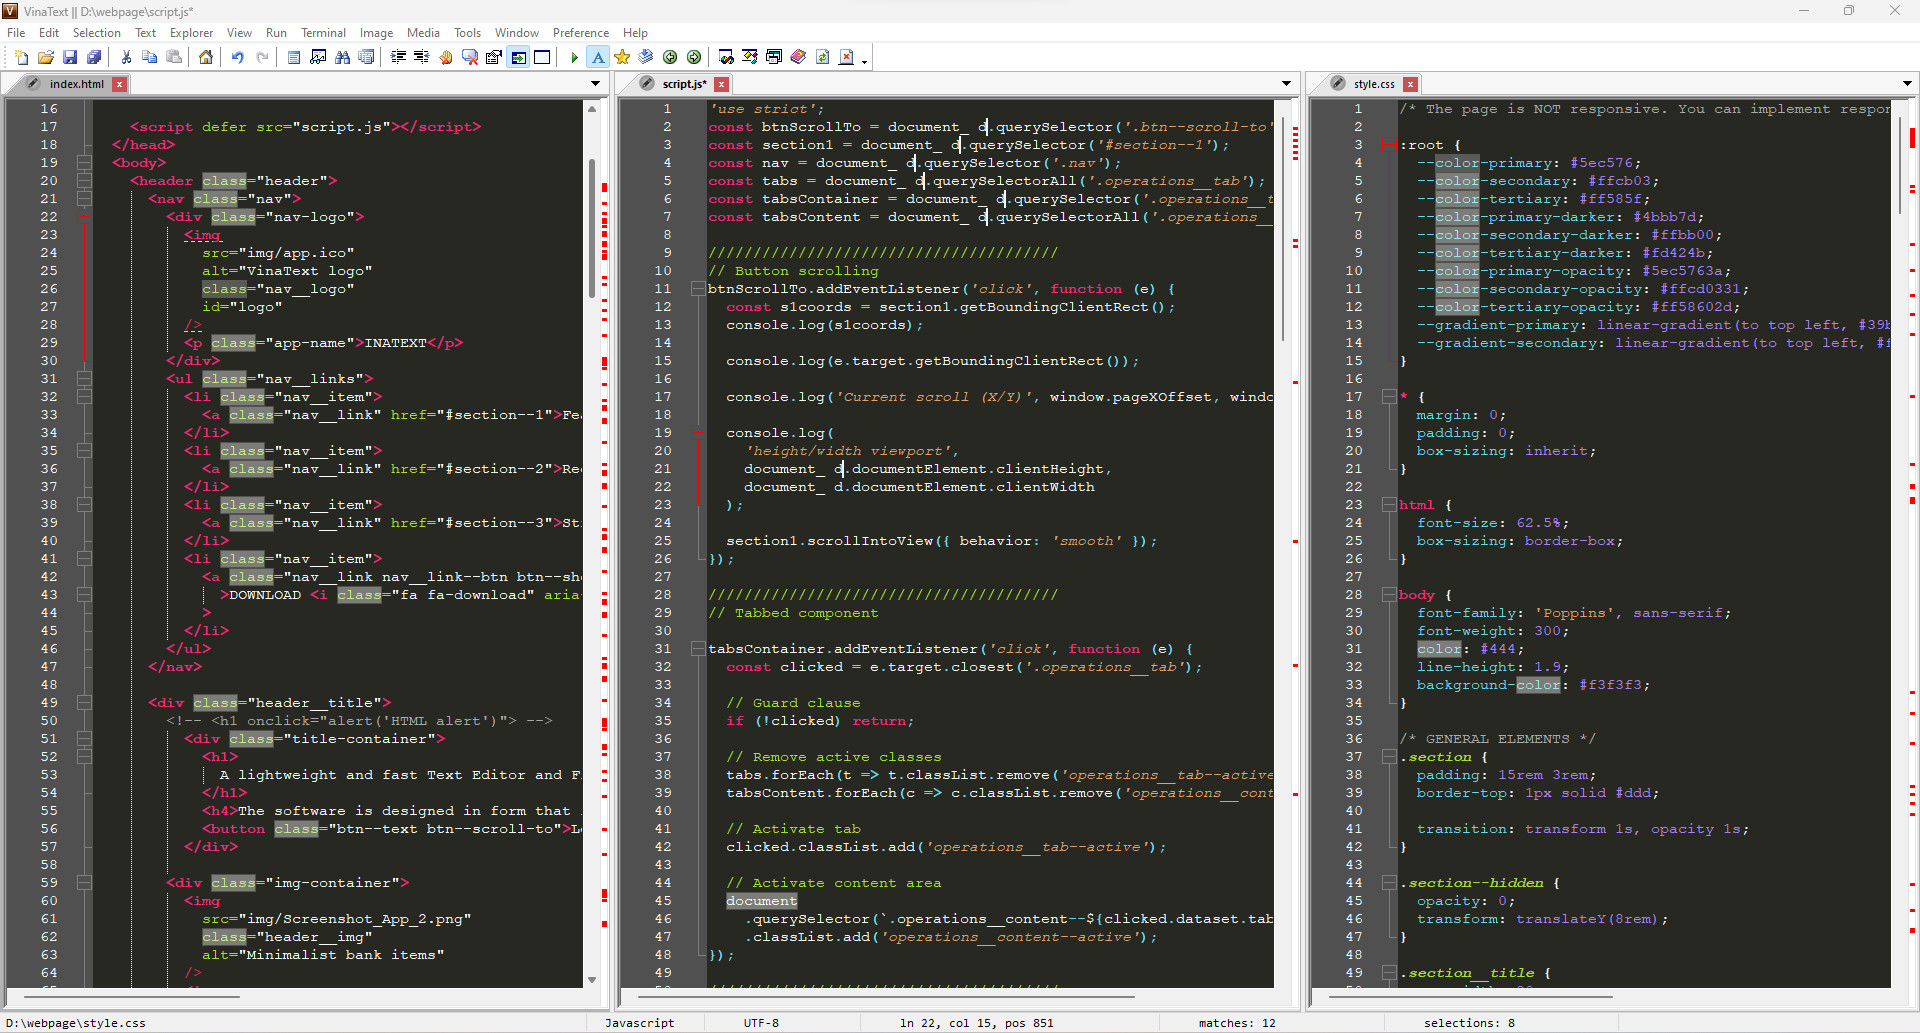Screen dimensions: 1920x1033
Task: Open the tab list dropdown for the style.css pane
Action: (x=1907, y=84)
